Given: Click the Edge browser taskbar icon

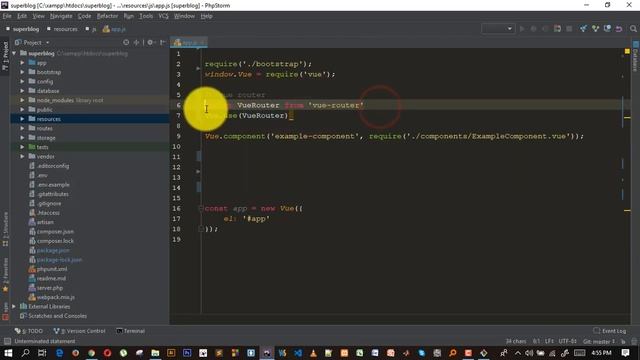Looking at the screenshot, I should coord(60,353).
